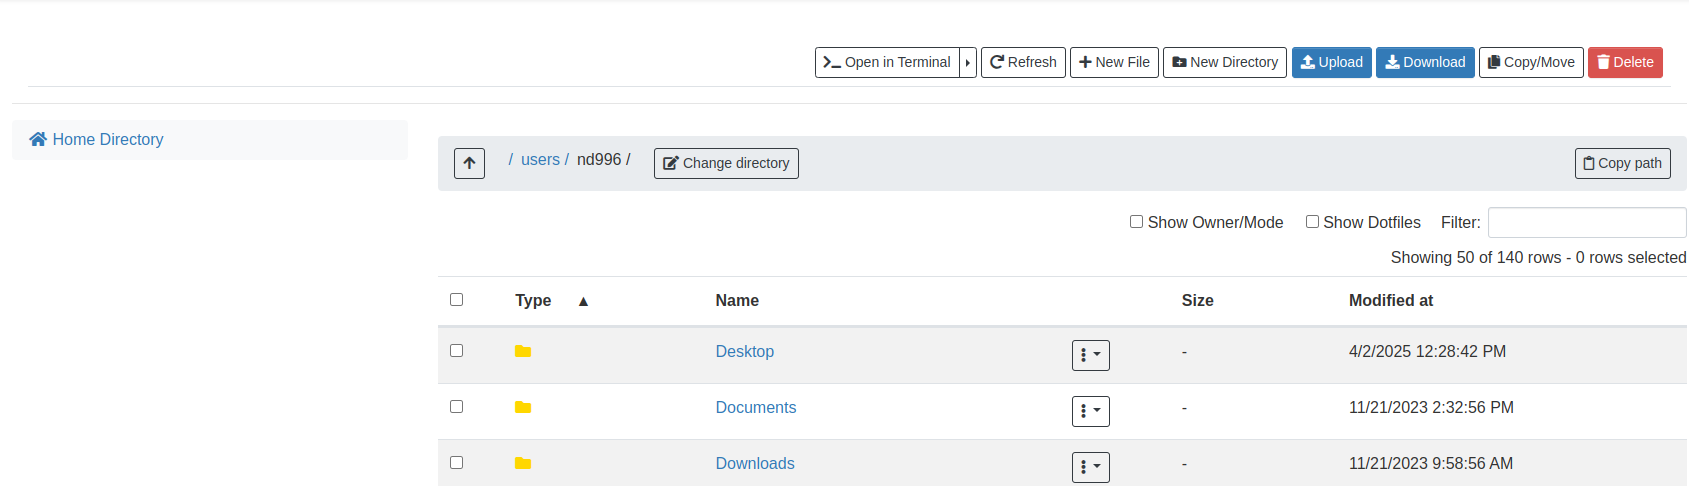Click the Downloads folder icon
The height and width of the screenshot is (486, 1689).
pos(523,464)
